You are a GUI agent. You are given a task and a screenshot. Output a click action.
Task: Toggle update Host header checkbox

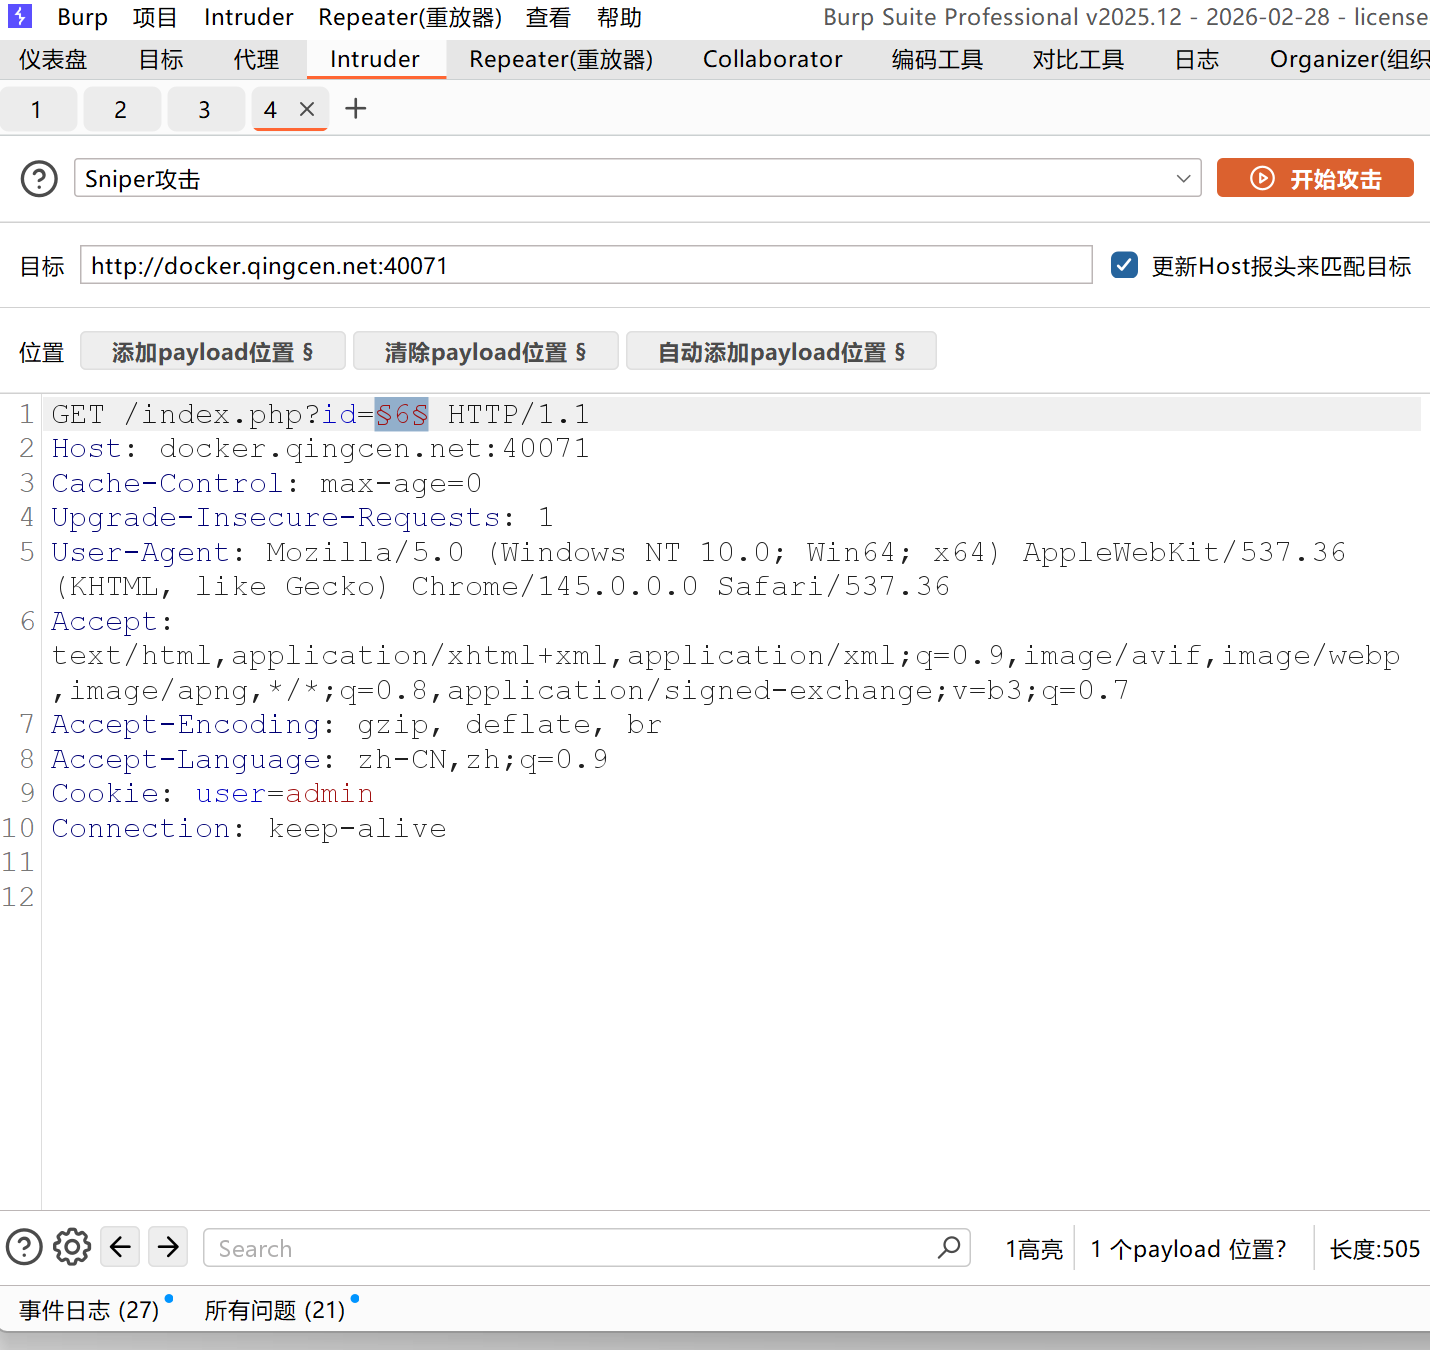1124,265
